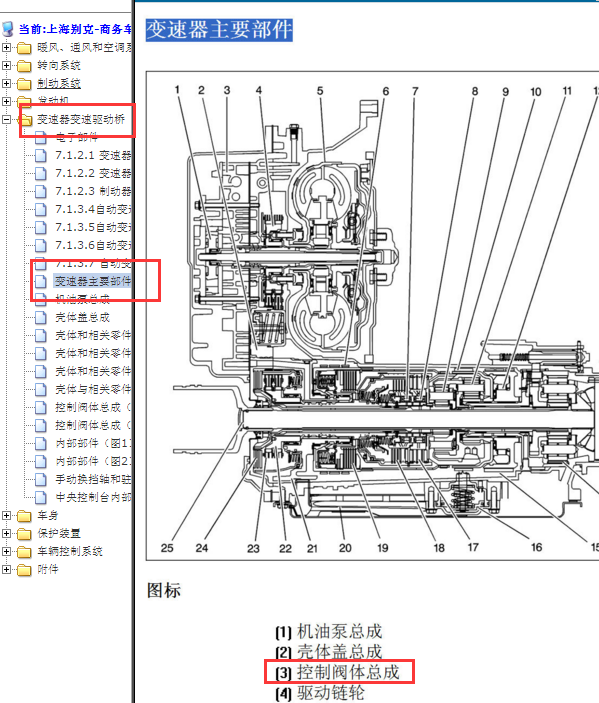Click legend entry [3] 控制阀体总成
The height and width of the screenshot is (703, 599).
click(x=338, y=673)
